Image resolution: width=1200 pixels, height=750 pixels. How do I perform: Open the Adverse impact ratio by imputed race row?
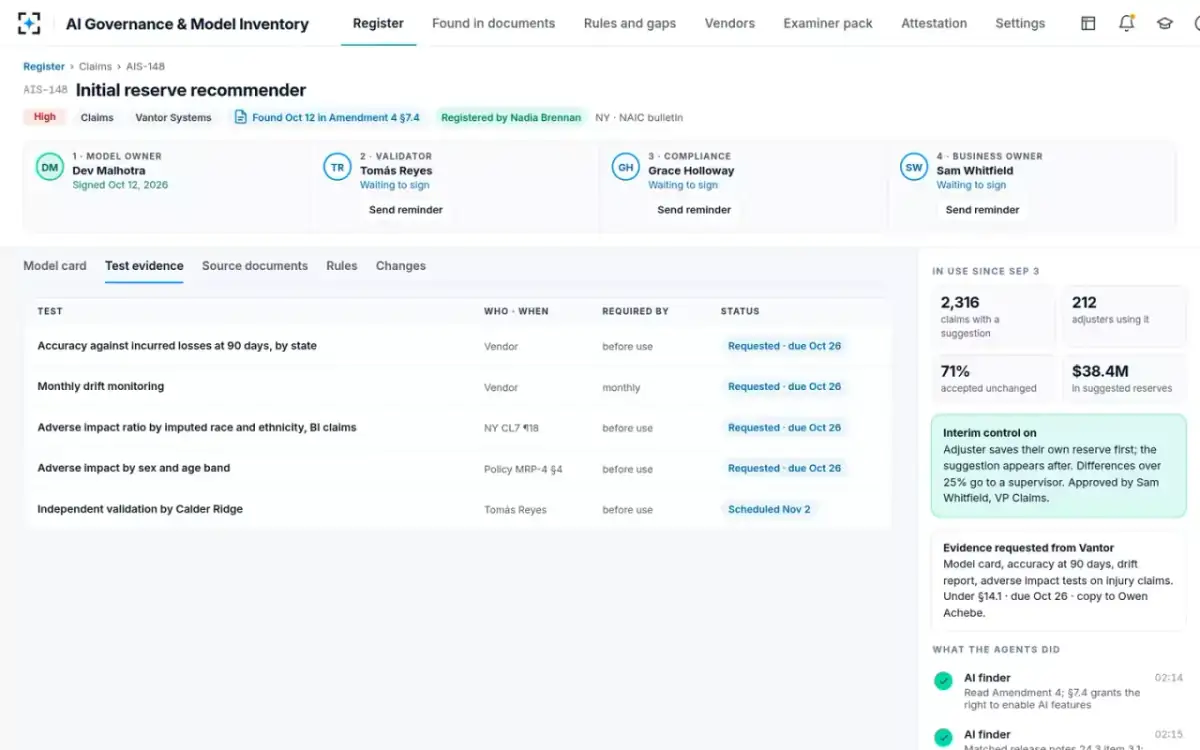tap(457, 428)
